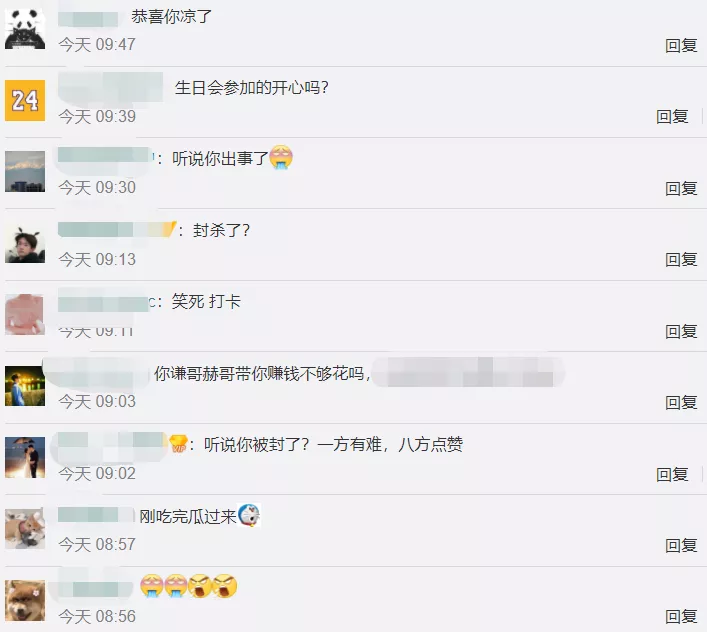Open the cloudy skyline avatar

(25, 172)
